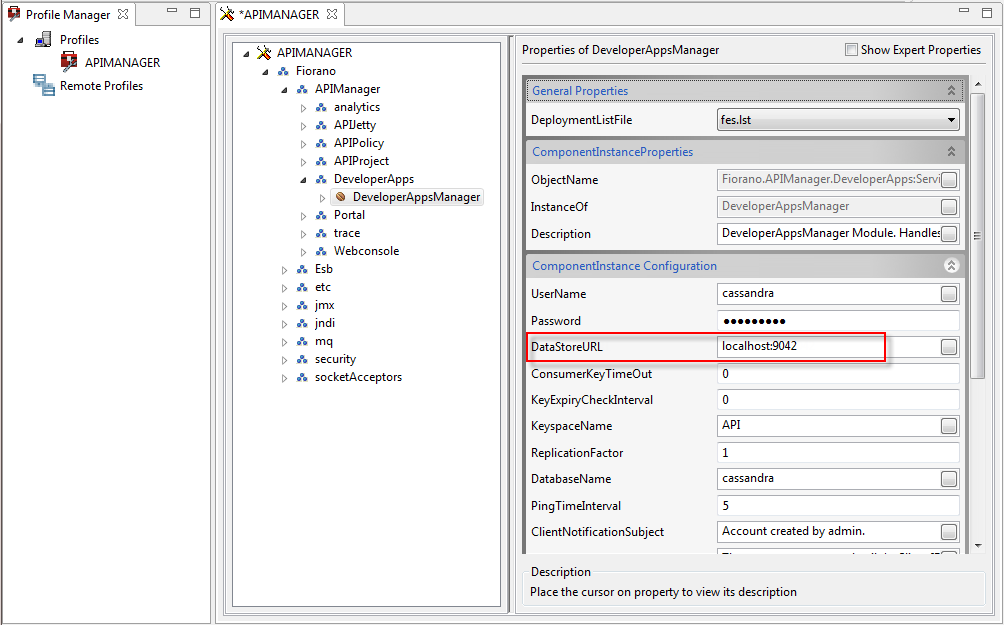Collapse the General Properties section
Viewport: 1004px width, 625px height.
(x=951, y=91)
